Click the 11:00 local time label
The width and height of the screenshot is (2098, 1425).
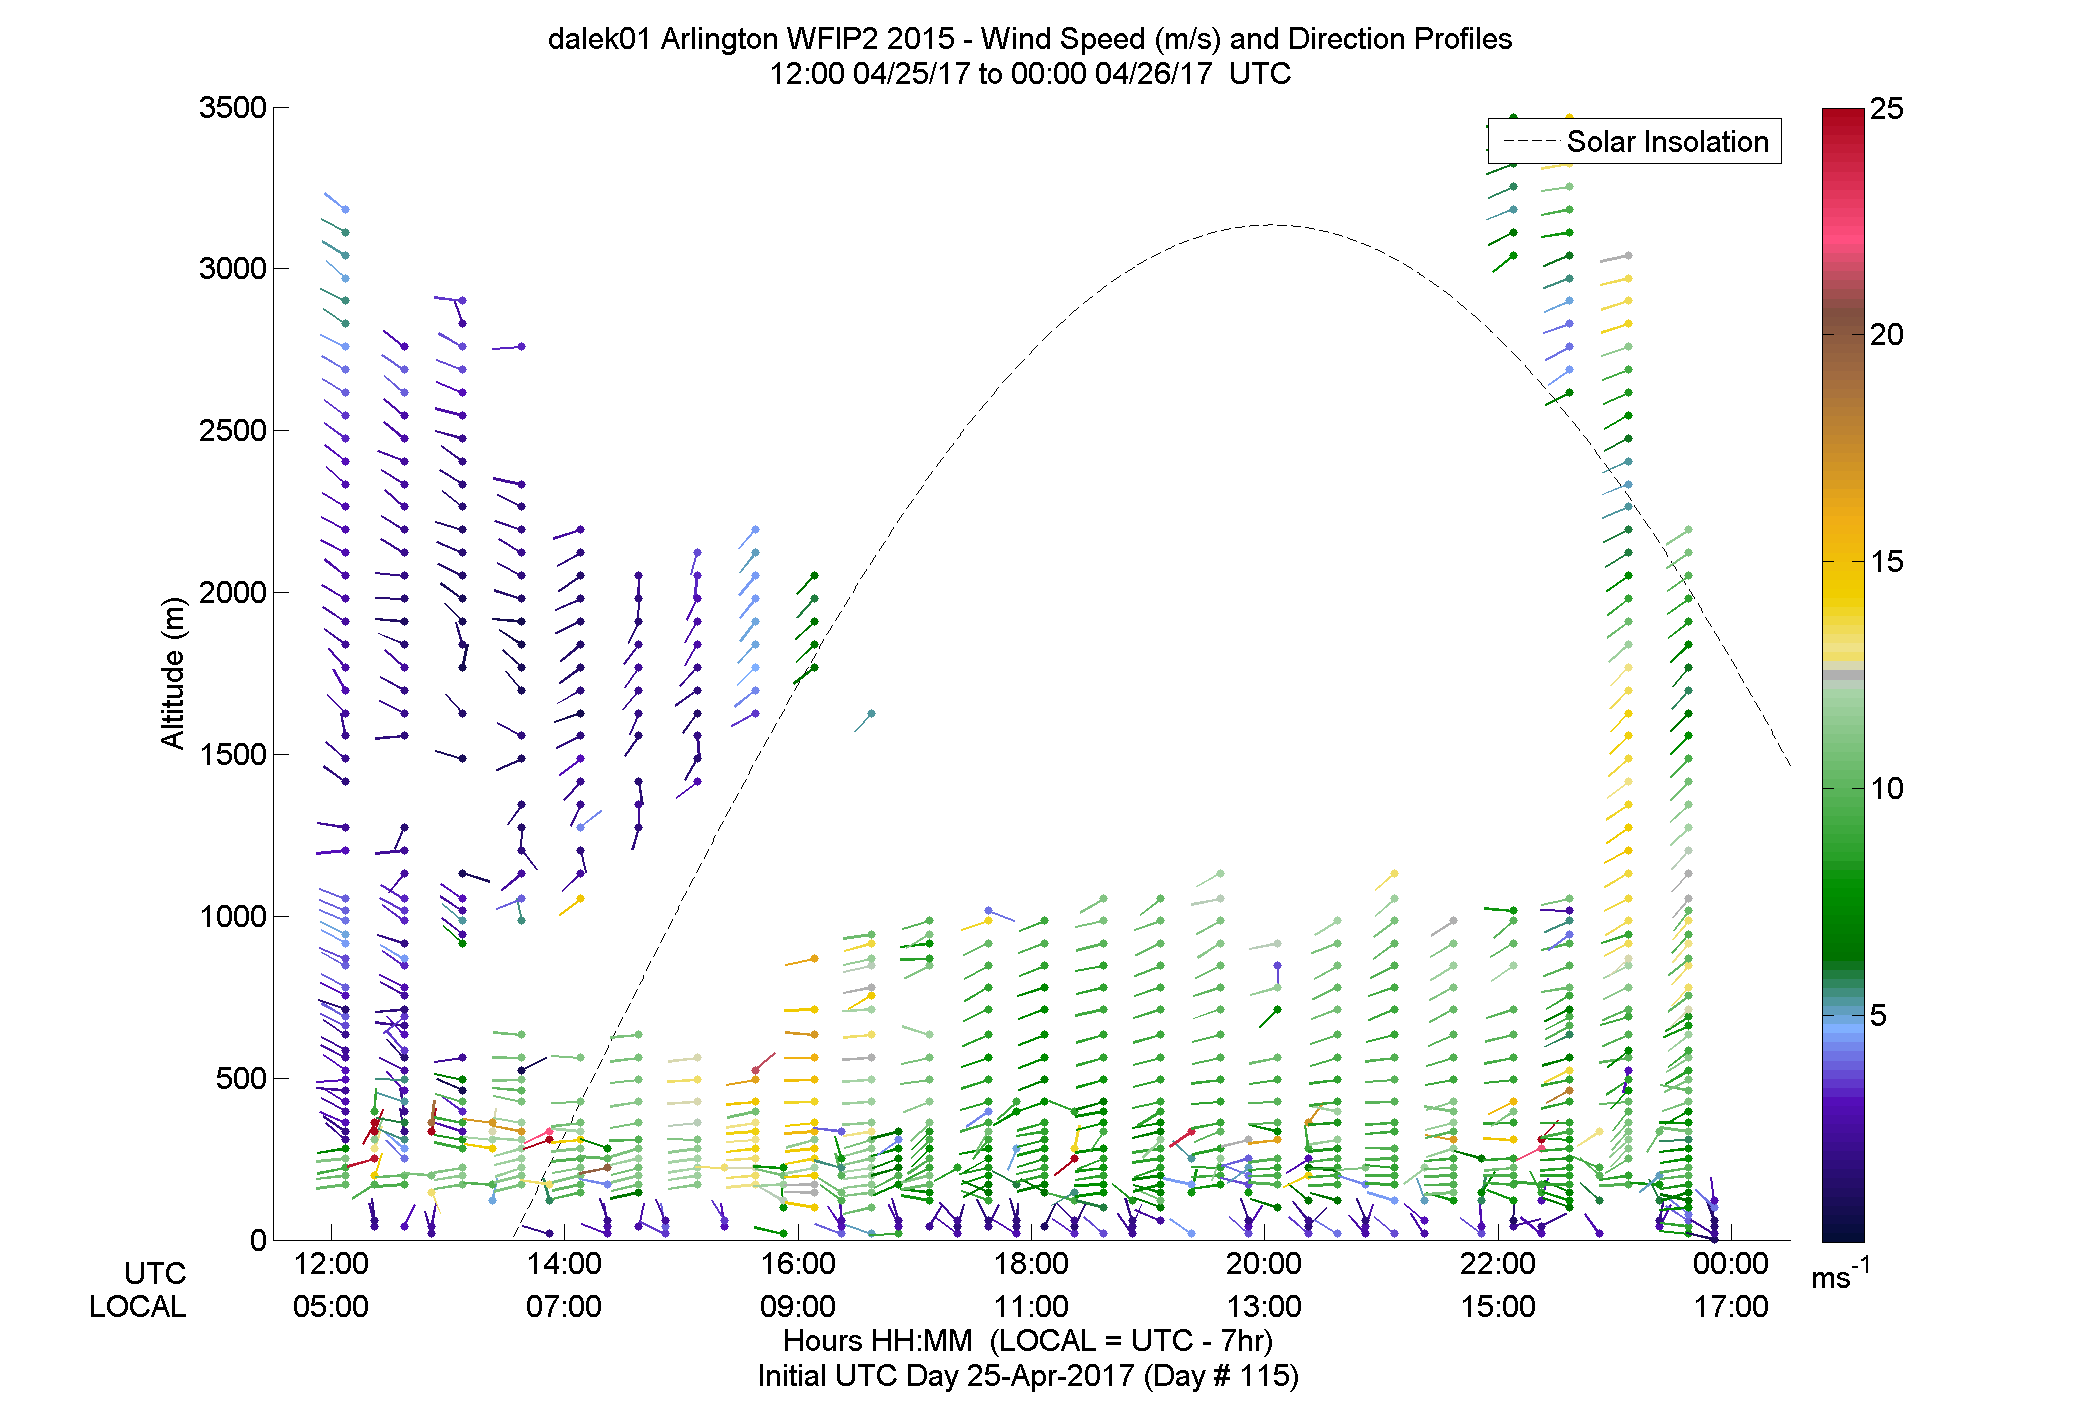click(1031, 1307)
